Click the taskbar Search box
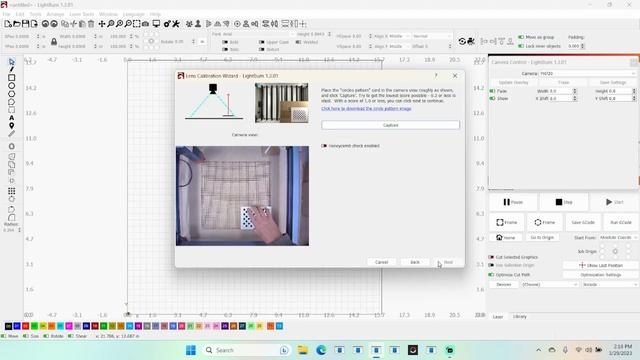 [247, 350]
